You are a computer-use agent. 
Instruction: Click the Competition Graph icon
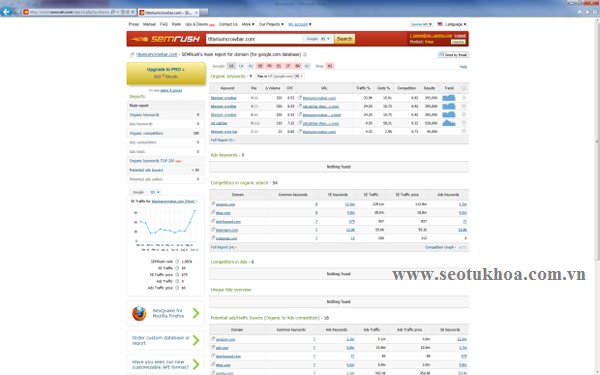pyautogui.click(x=463, y=247)
